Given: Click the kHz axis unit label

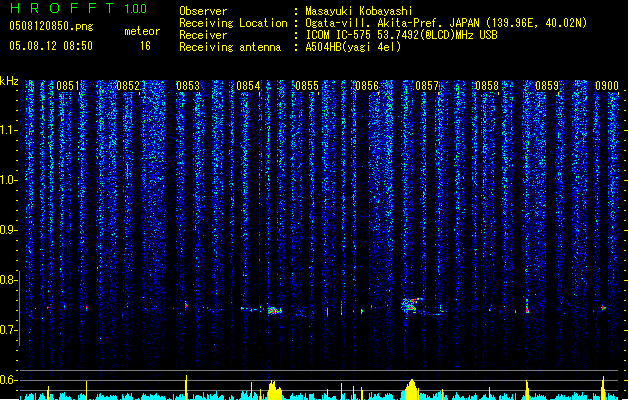Looking at the screenshot, I should pyautogui.click(x=9, y=81).
